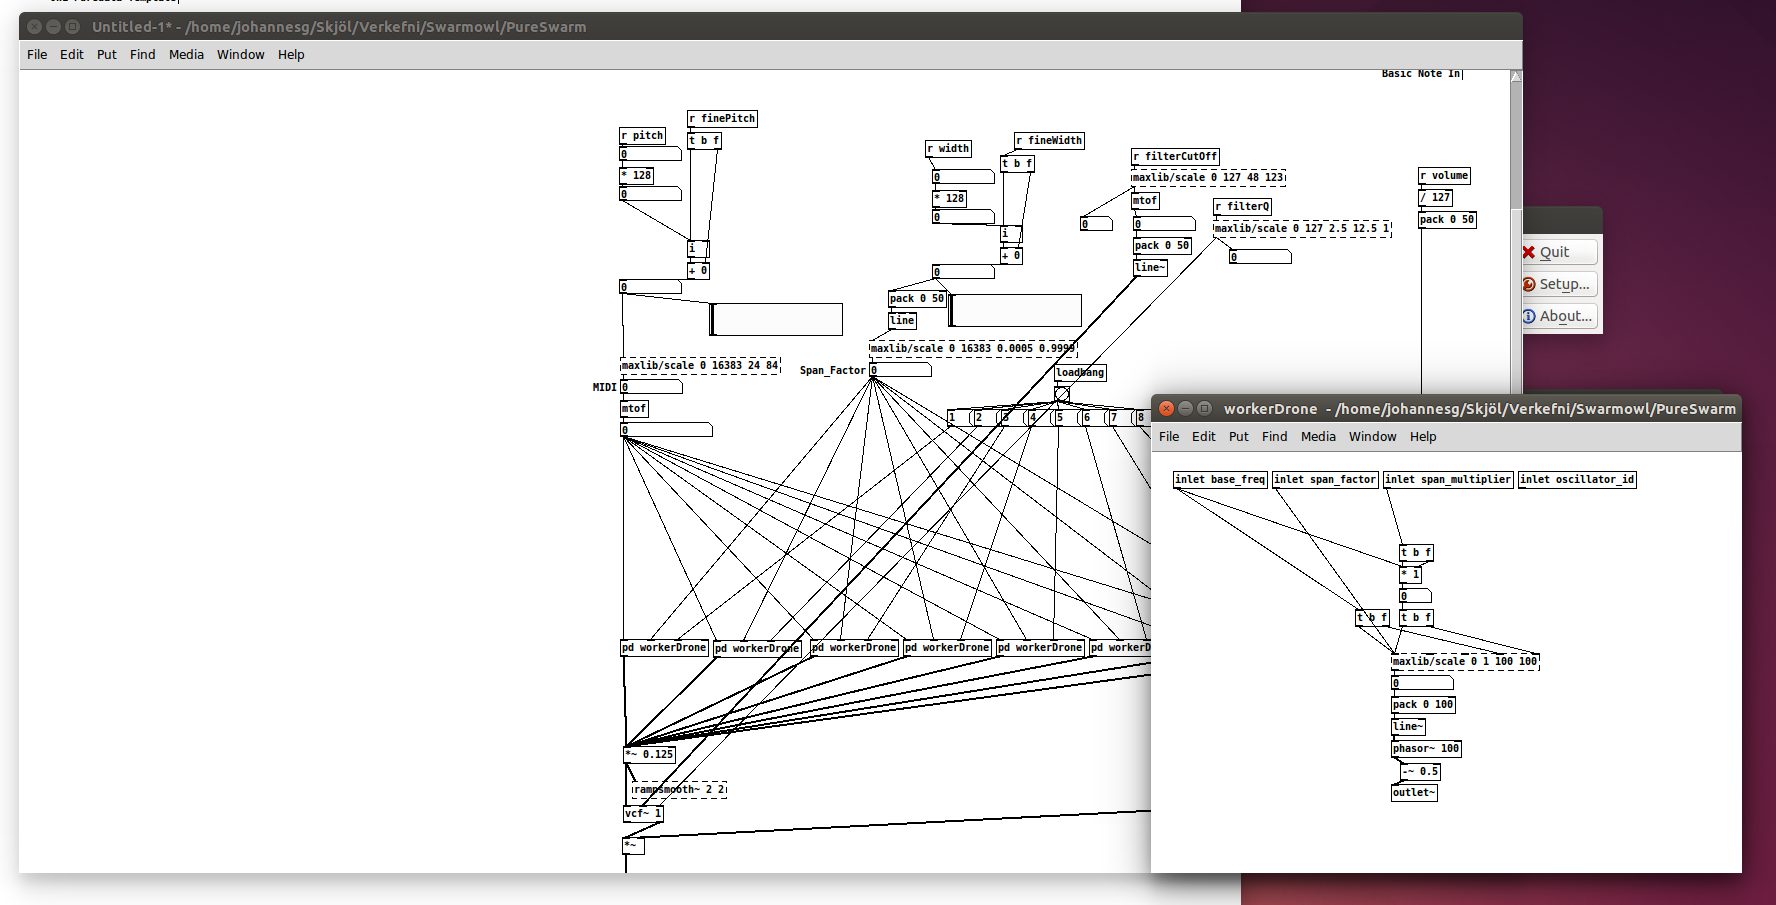This screenshot has height=905, width=1776.
Task: Select the rampsmooth~ 2 2 object
Action: 679,789
